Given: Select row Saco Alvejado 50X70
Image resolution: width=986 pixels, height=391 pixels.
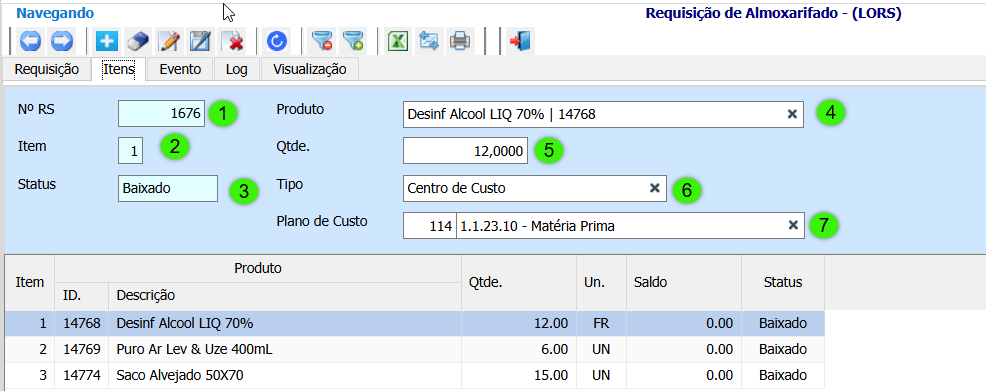Looking at the screenshot, I should pyautogui.click(x=414, y=375).
